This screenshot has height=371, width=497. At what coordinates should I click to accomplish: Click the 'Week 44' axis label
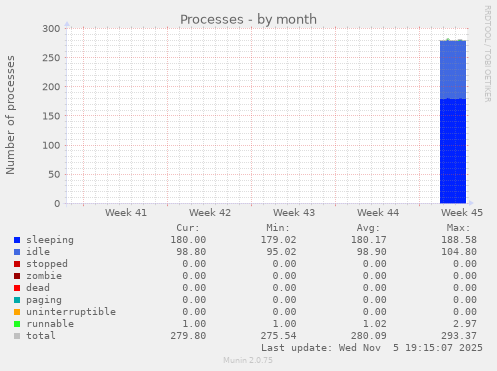pos(378,213)
